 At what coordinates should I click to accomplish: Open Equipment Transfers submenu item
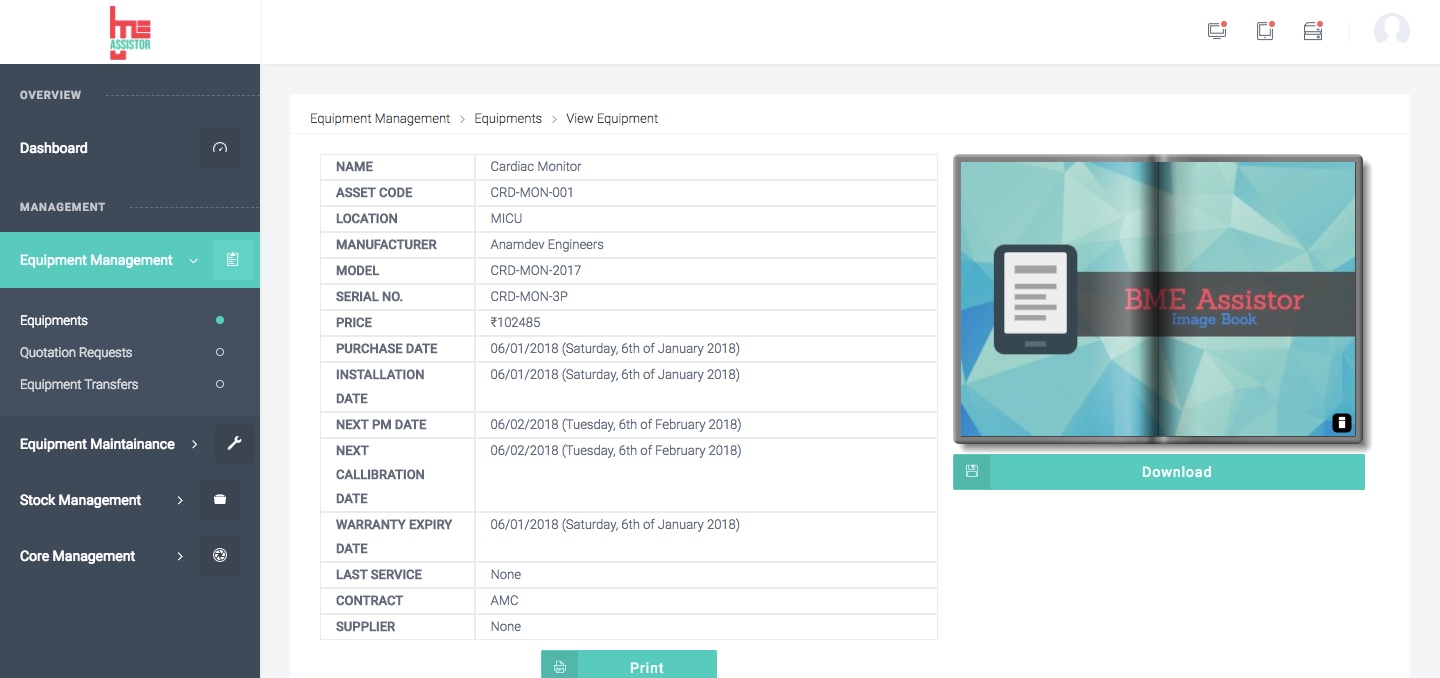pyautogui.click(x=79, y=384)
